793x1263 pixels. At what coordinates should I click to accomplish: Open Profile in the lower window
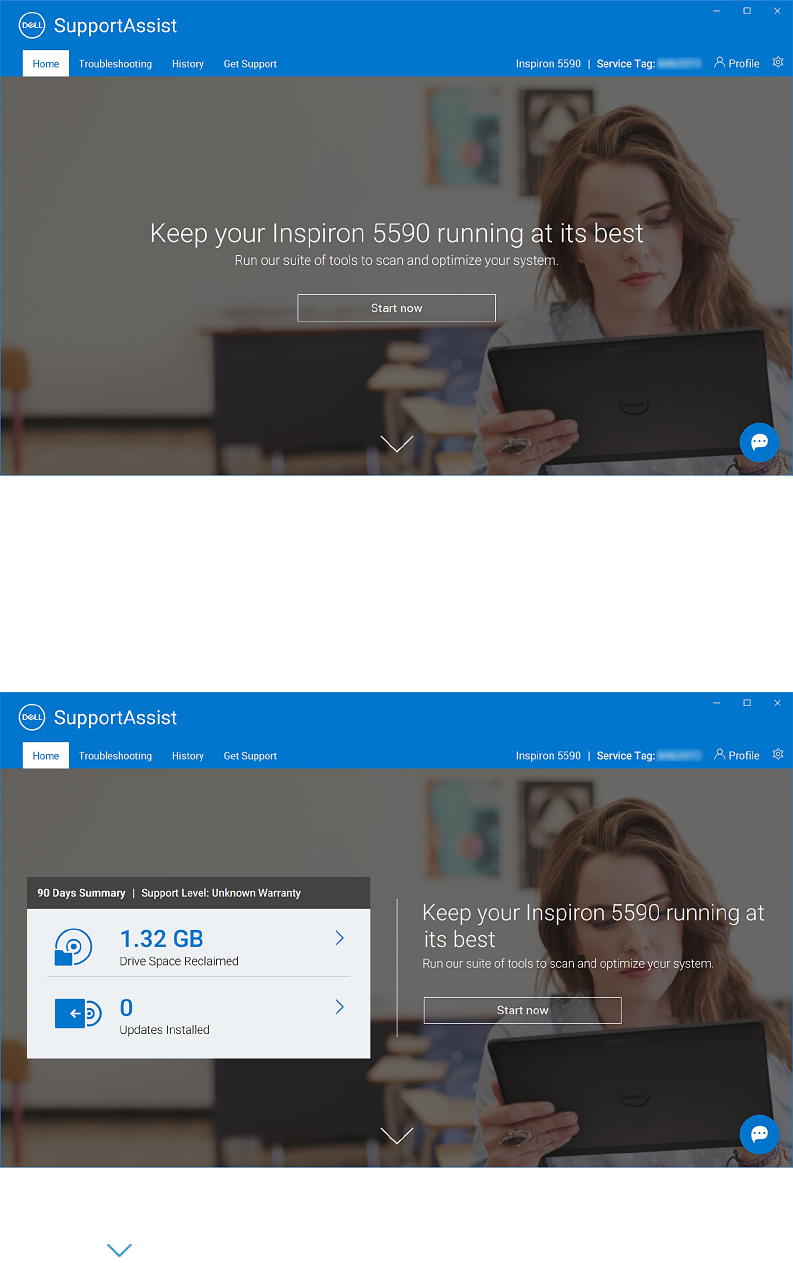(737, 755)
